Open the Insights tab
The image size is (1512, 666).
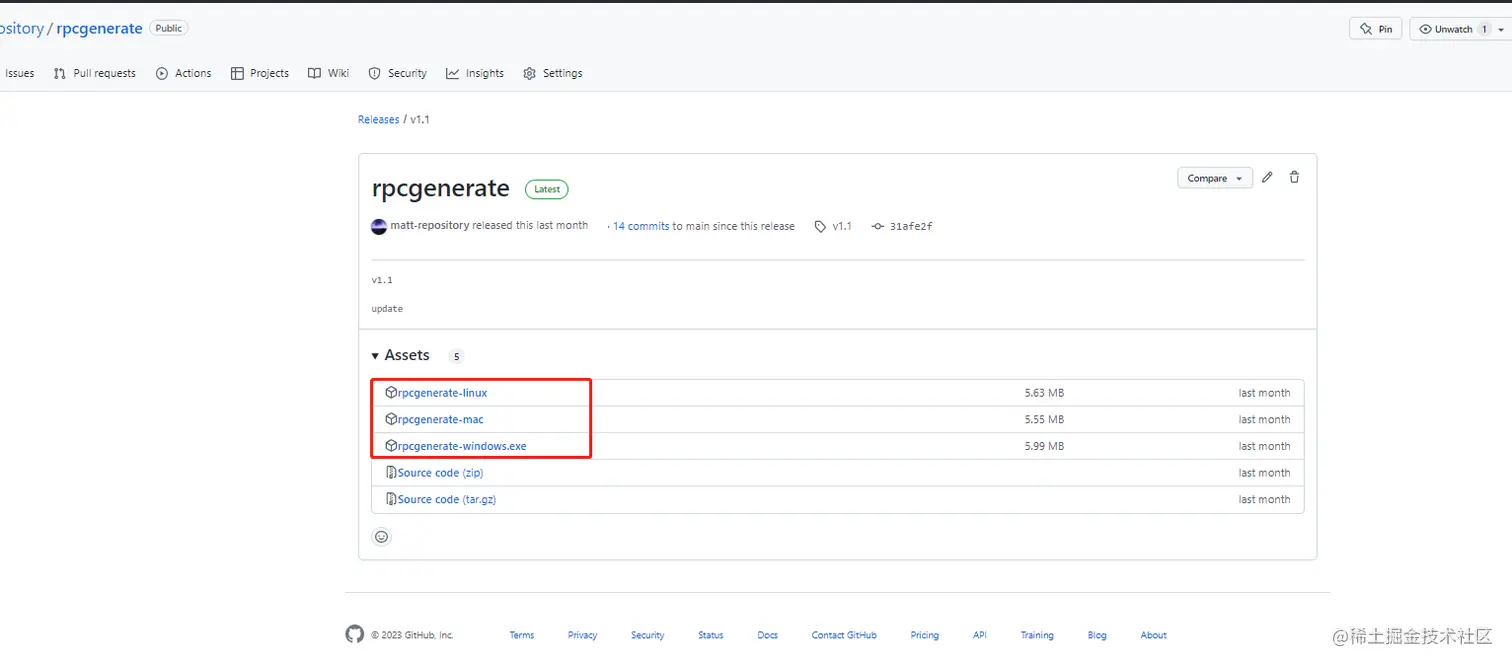click(x=475, y=73)
